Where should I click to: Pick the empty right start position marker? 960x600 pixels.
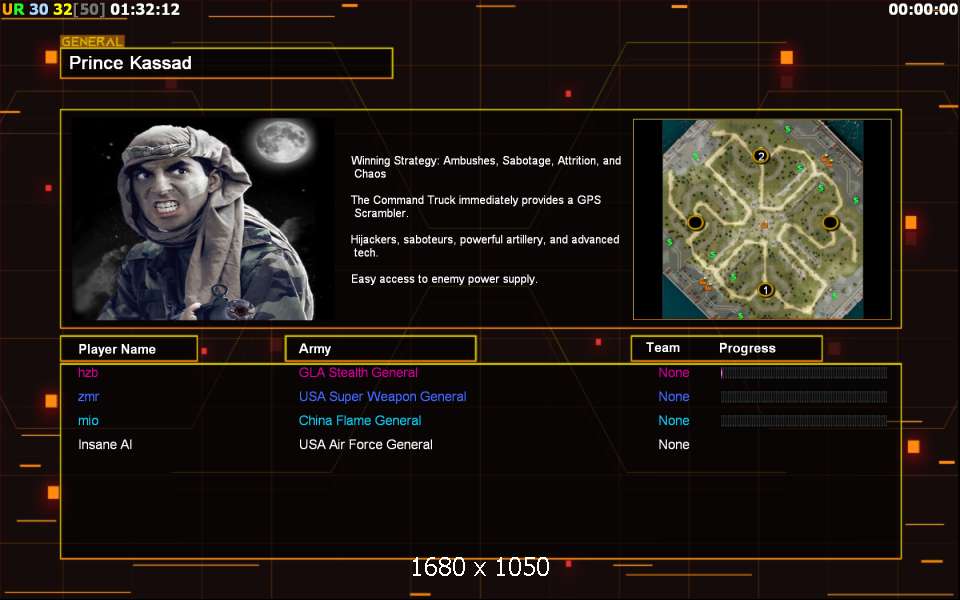(x=830, y=222)
